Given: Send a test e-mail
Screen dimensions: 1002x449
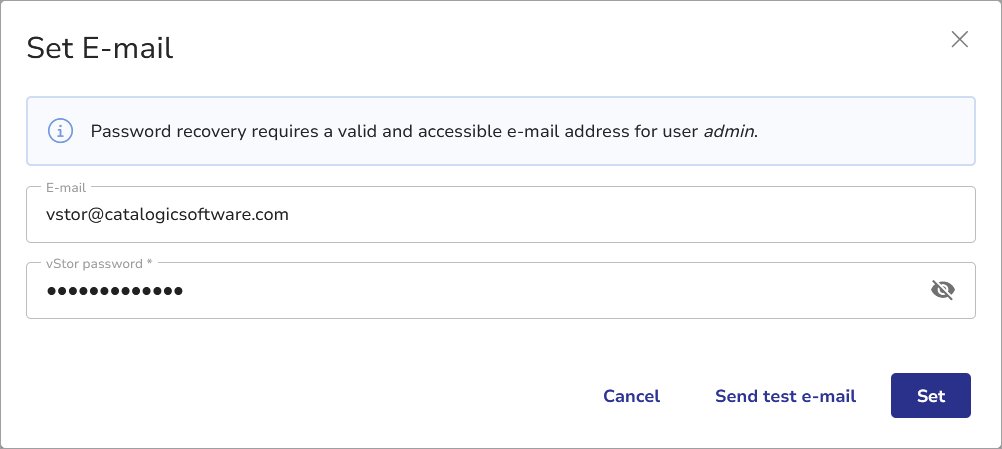Looking at the screenshot, I should pos(785,396).
